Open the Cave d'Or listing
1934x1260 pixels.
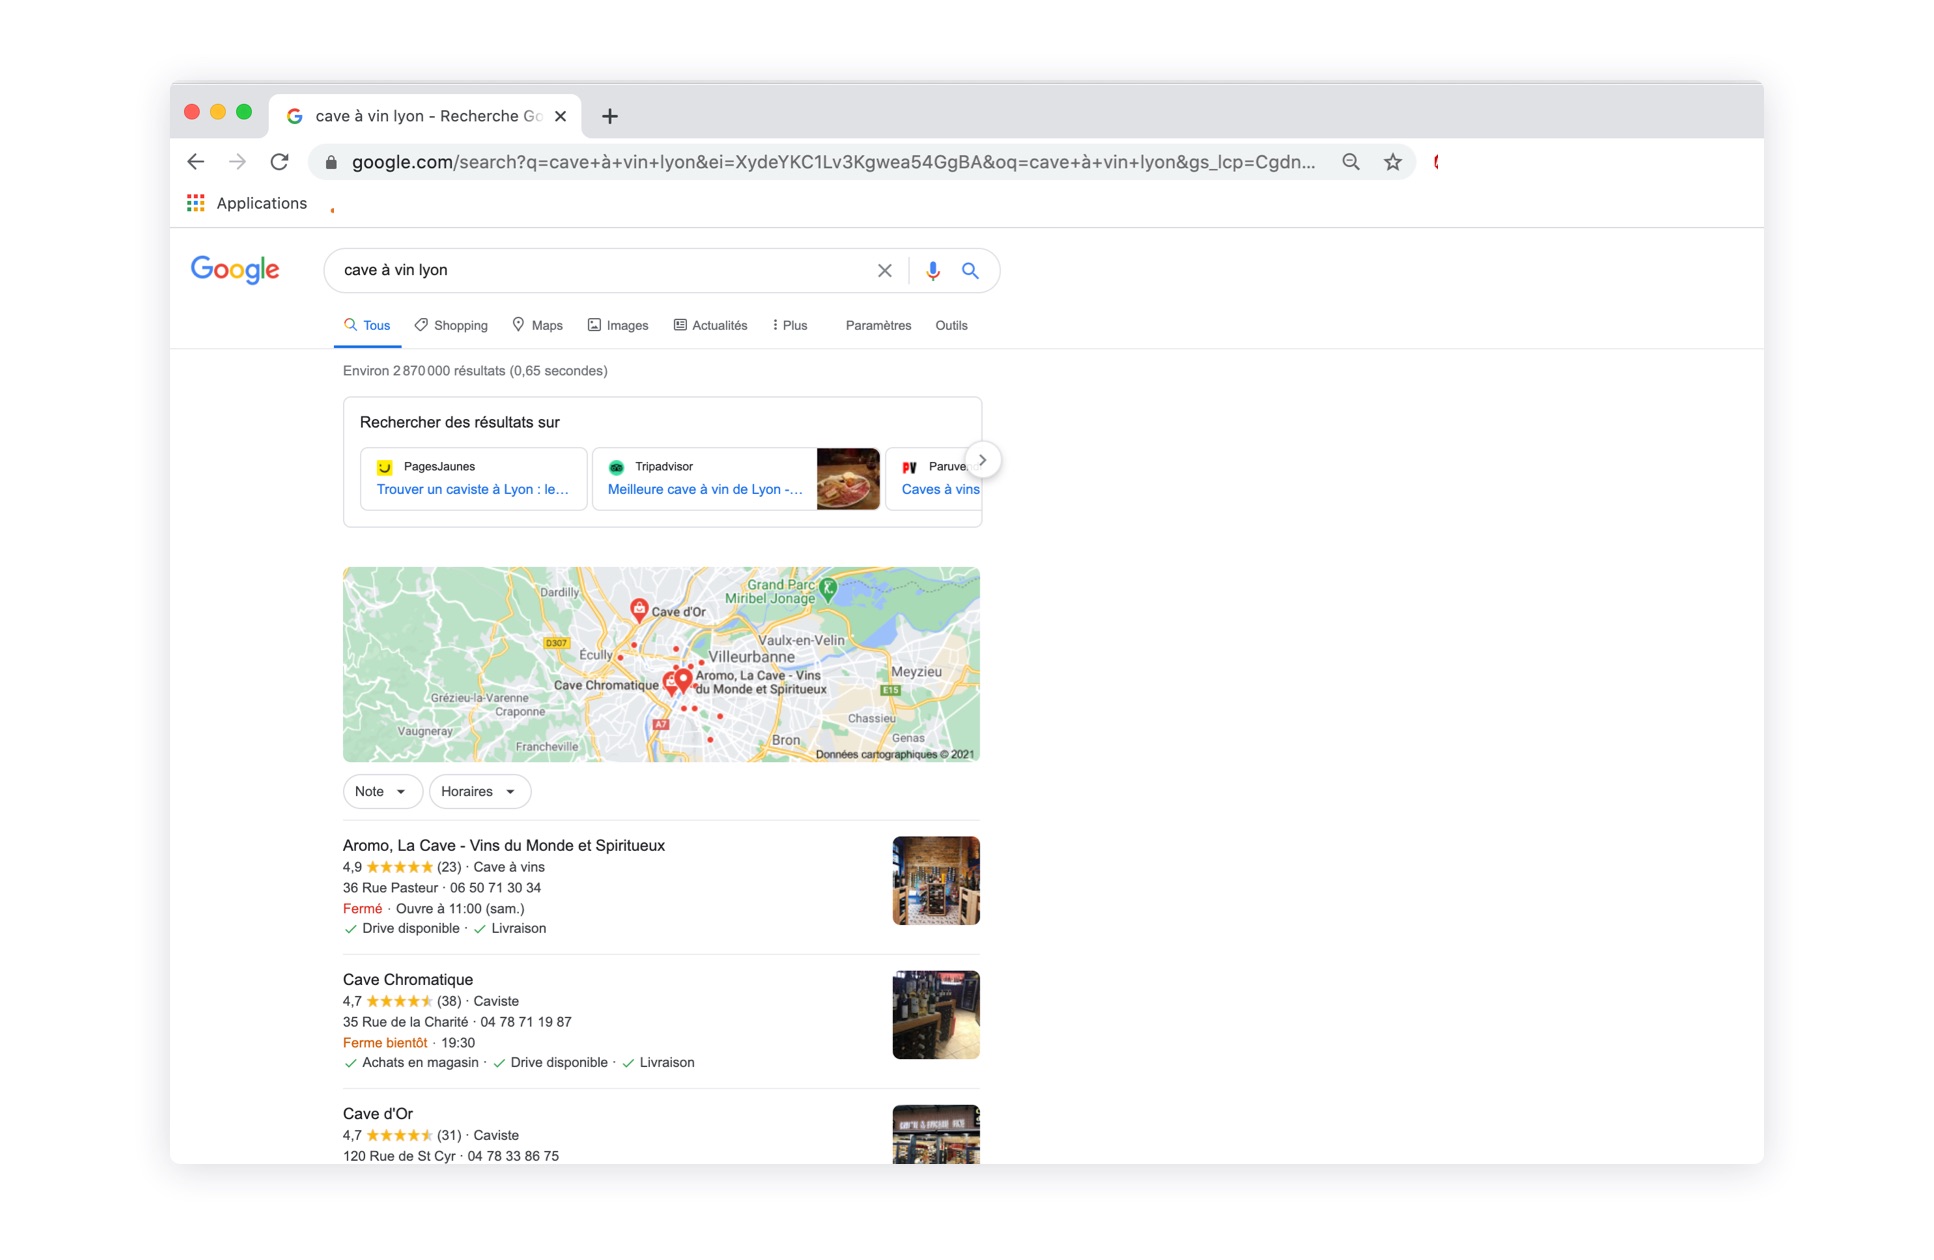[x=378, y=1113]
